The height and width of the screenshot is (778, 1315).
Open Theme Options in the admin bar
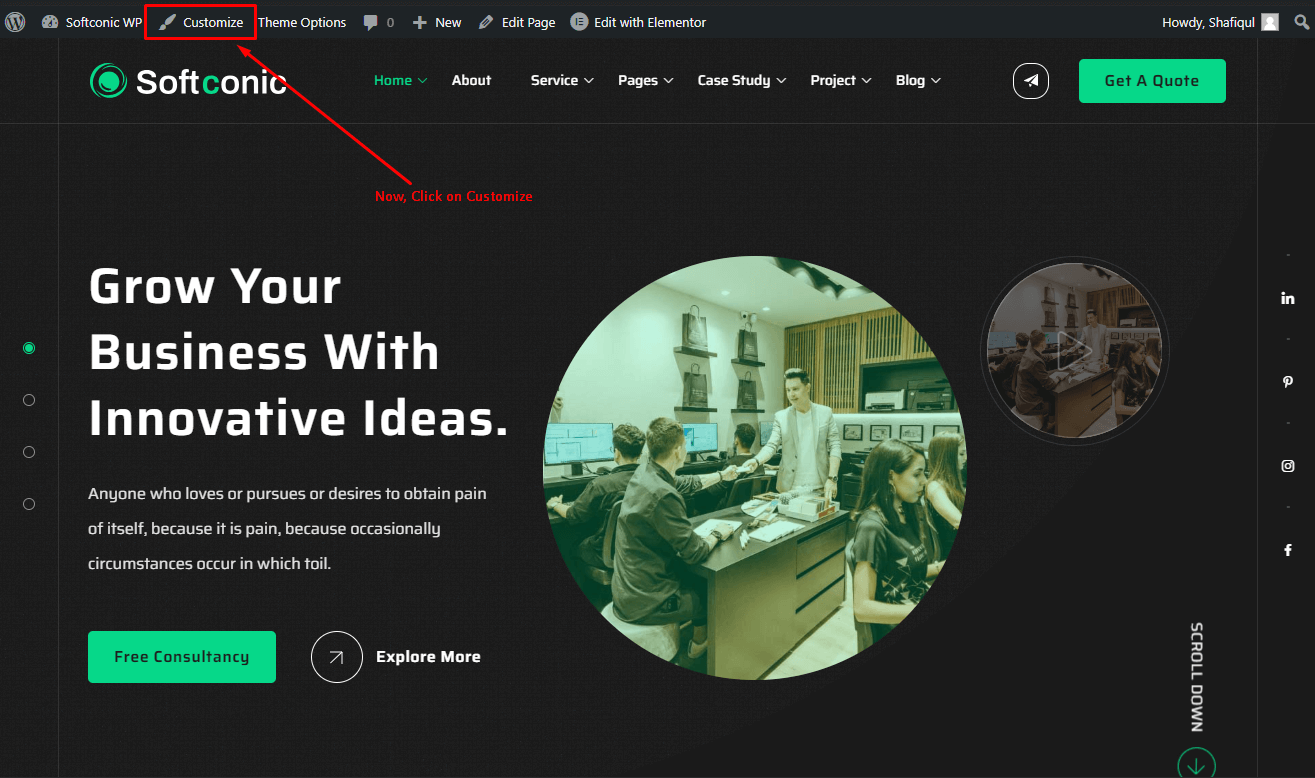coord(302,22)
